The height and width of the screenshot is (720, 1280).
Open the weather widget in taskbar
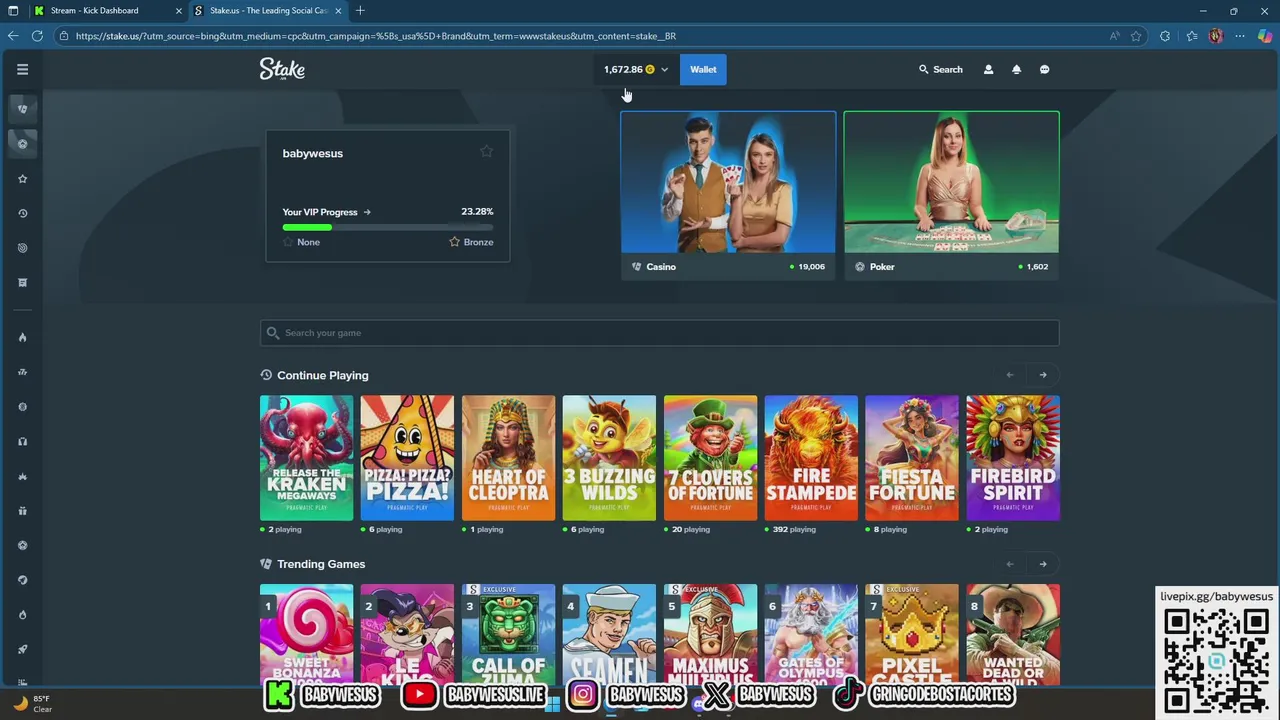tap(32, 704)
